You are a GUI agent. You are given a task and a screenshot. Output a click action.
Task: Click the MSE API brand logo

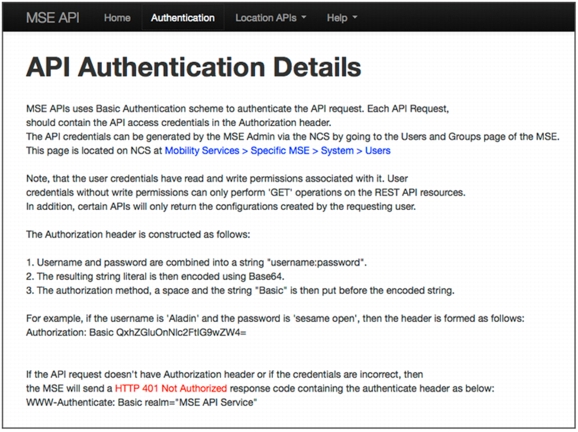point(53,17)
